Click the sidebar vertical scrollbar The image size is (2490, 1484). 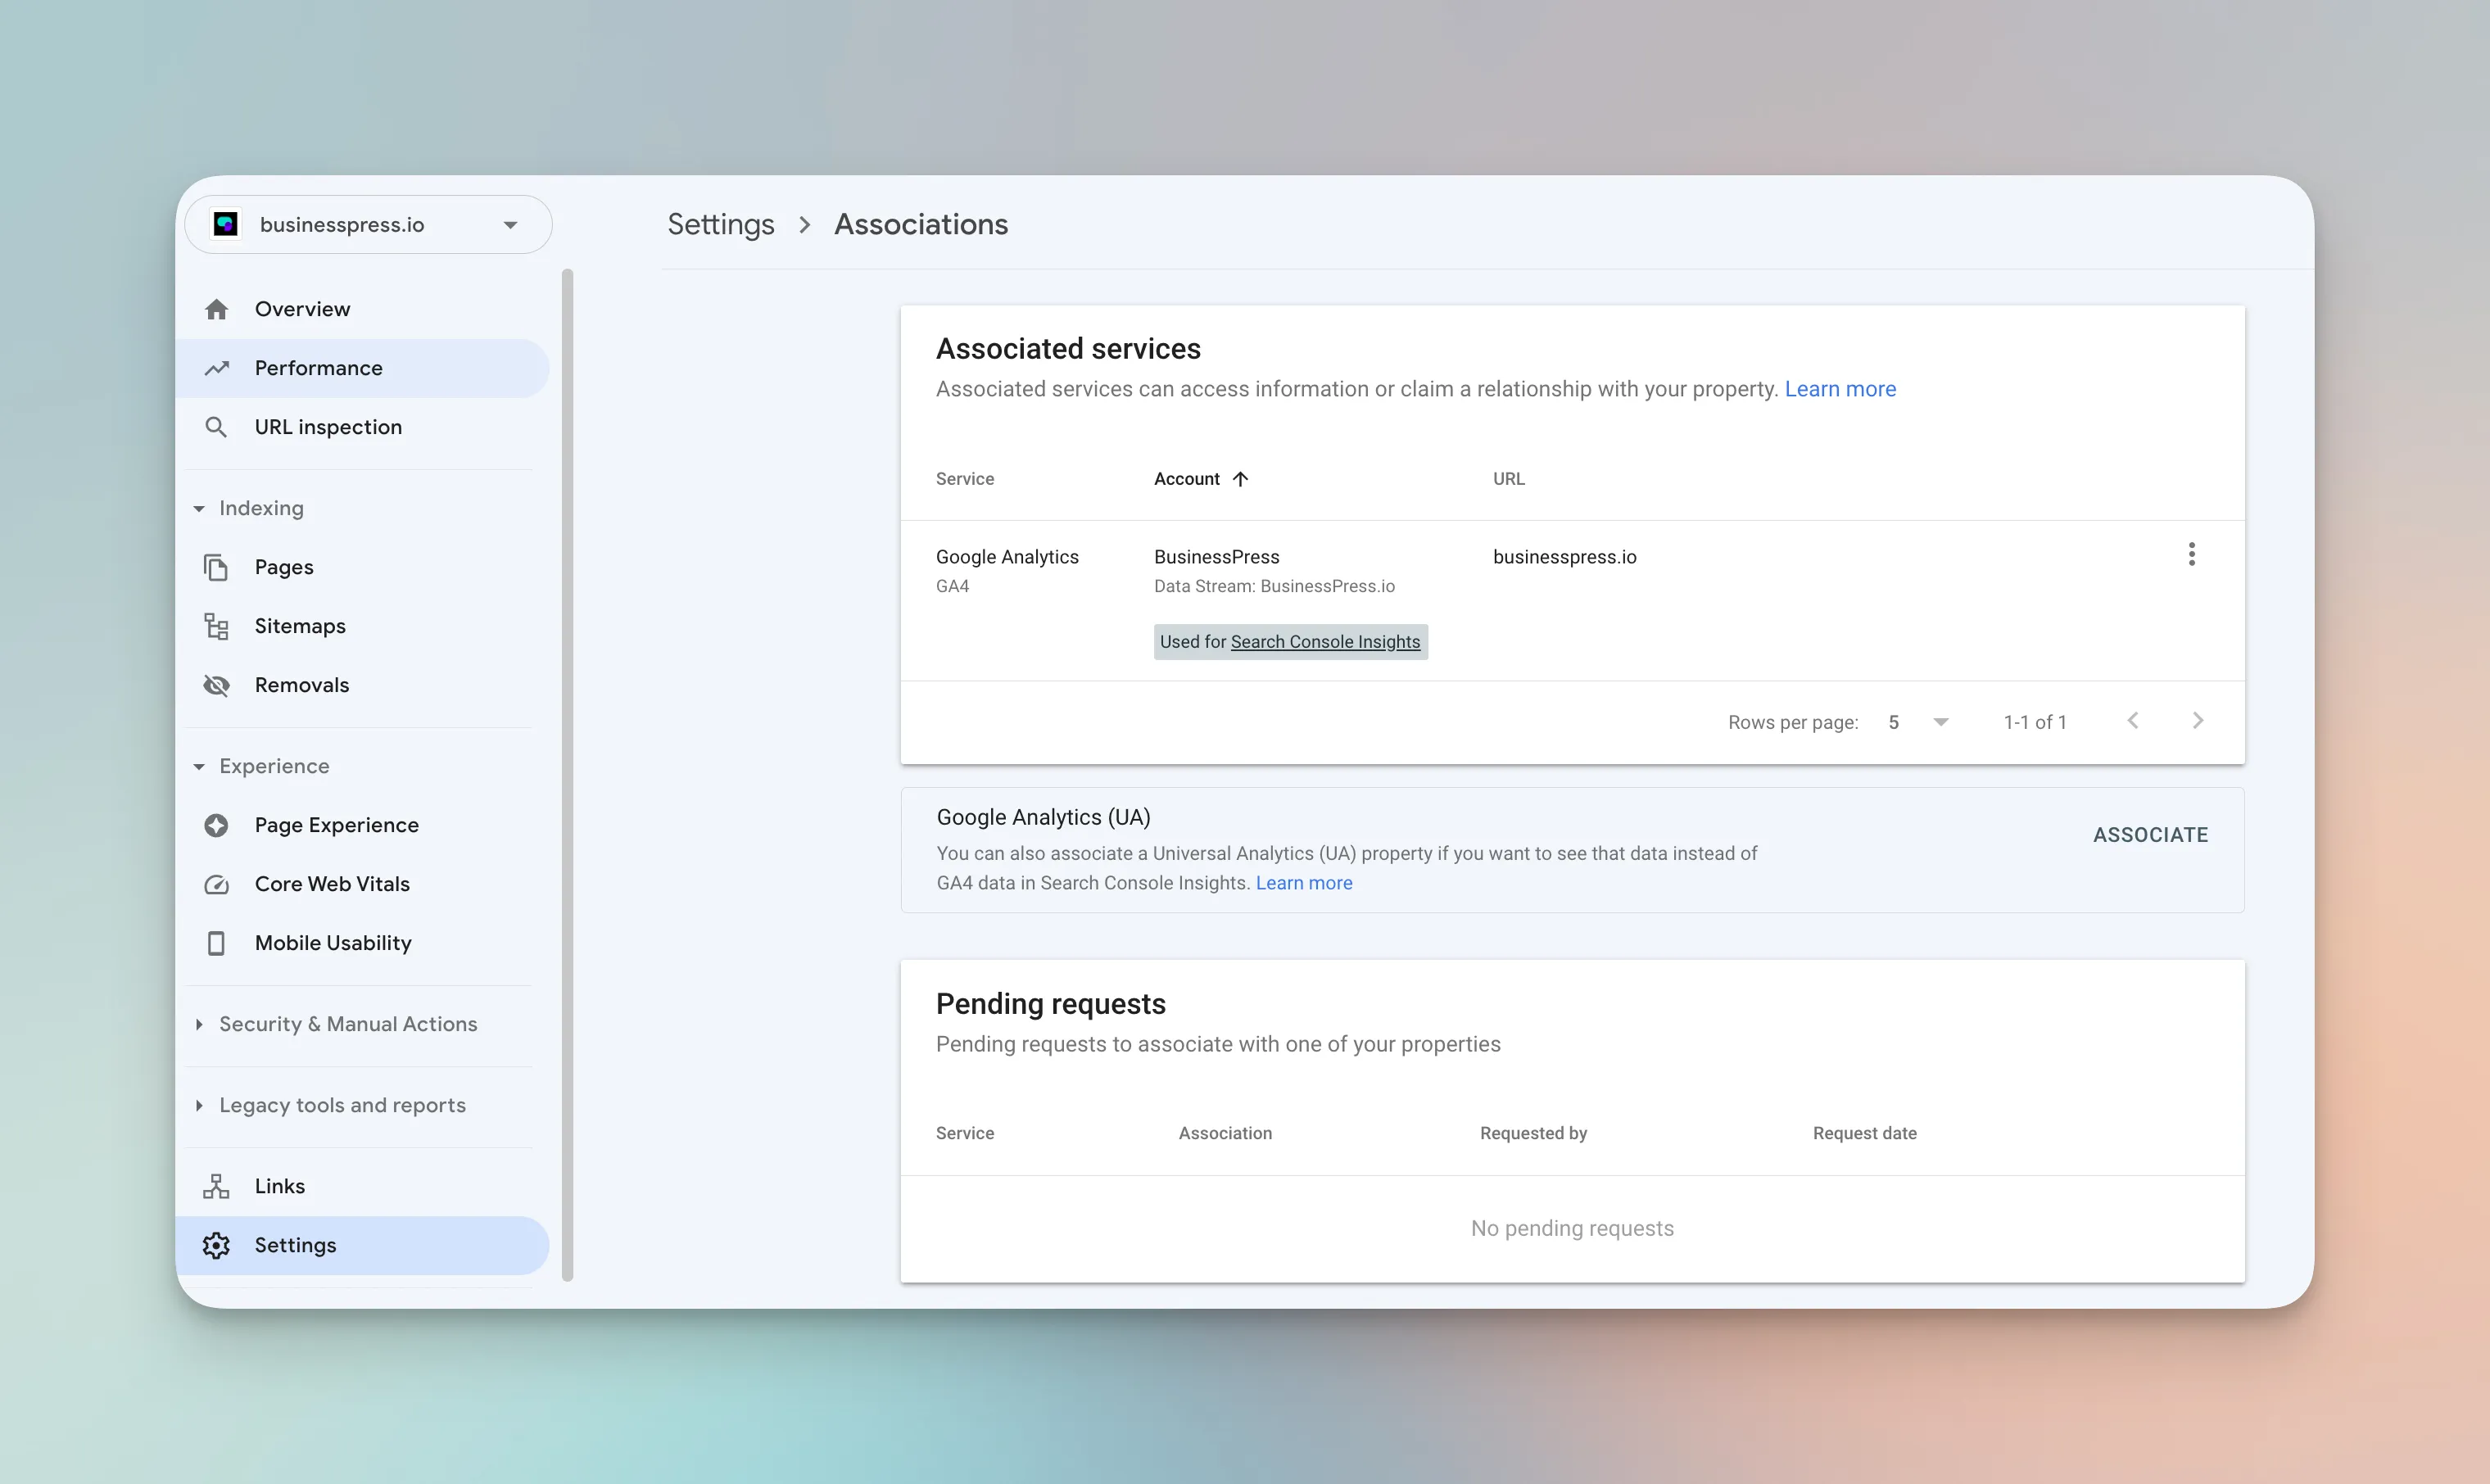coord(568,775)
